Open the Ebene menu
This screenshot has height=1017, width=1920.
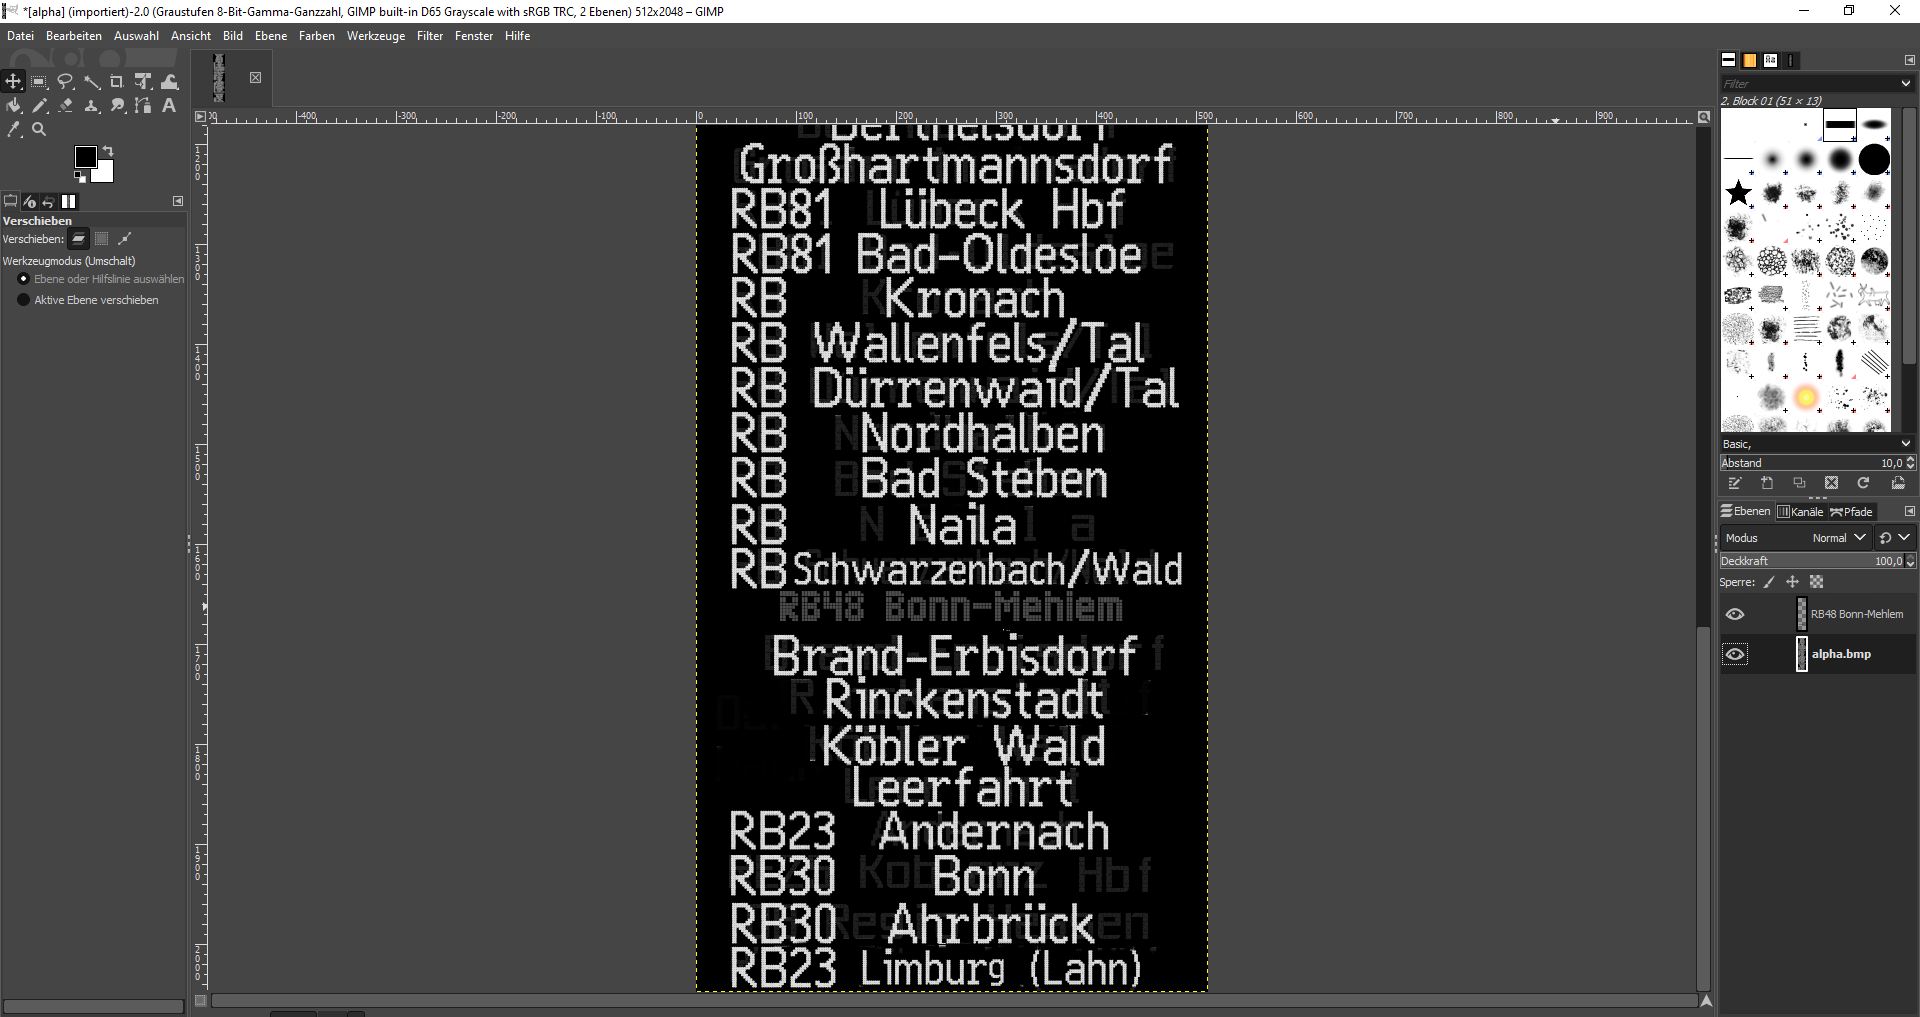click(x=271, y=36)
